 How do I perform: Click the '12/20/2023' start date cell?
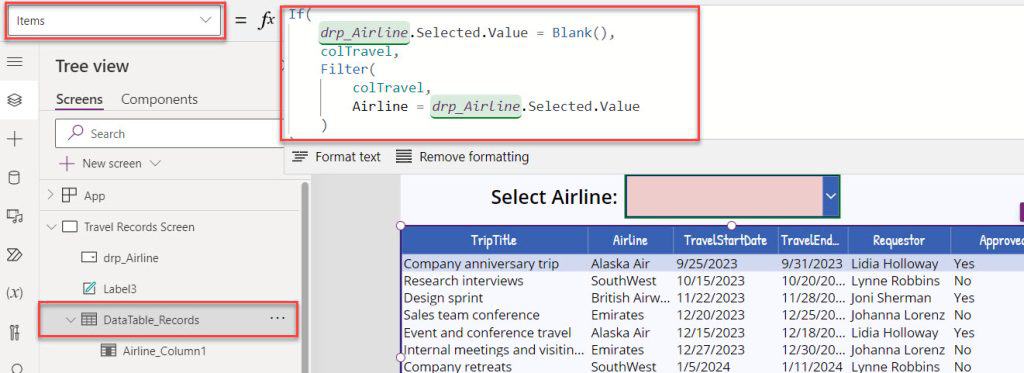pyautogui.click(x=710, y=316)
